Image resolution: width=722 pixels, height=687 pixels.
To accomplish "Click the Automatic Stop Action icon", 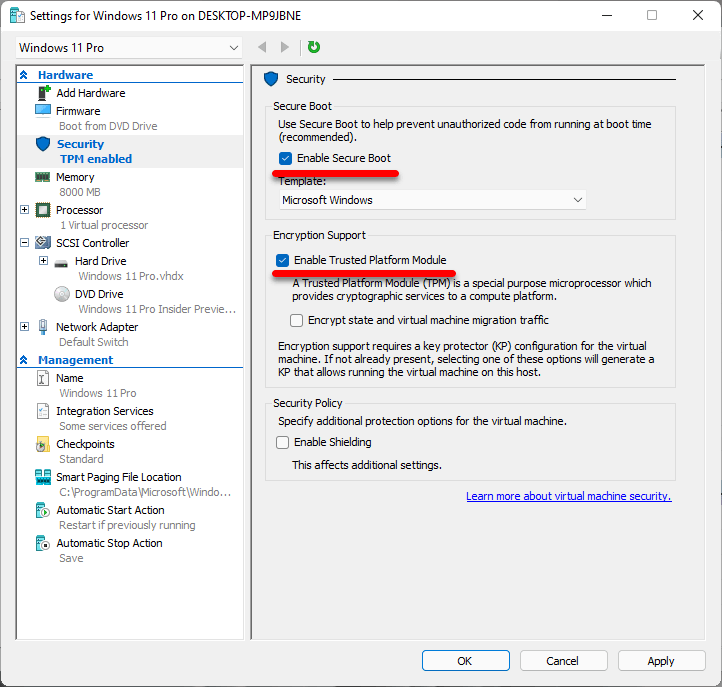I will [x=42, y=543].
